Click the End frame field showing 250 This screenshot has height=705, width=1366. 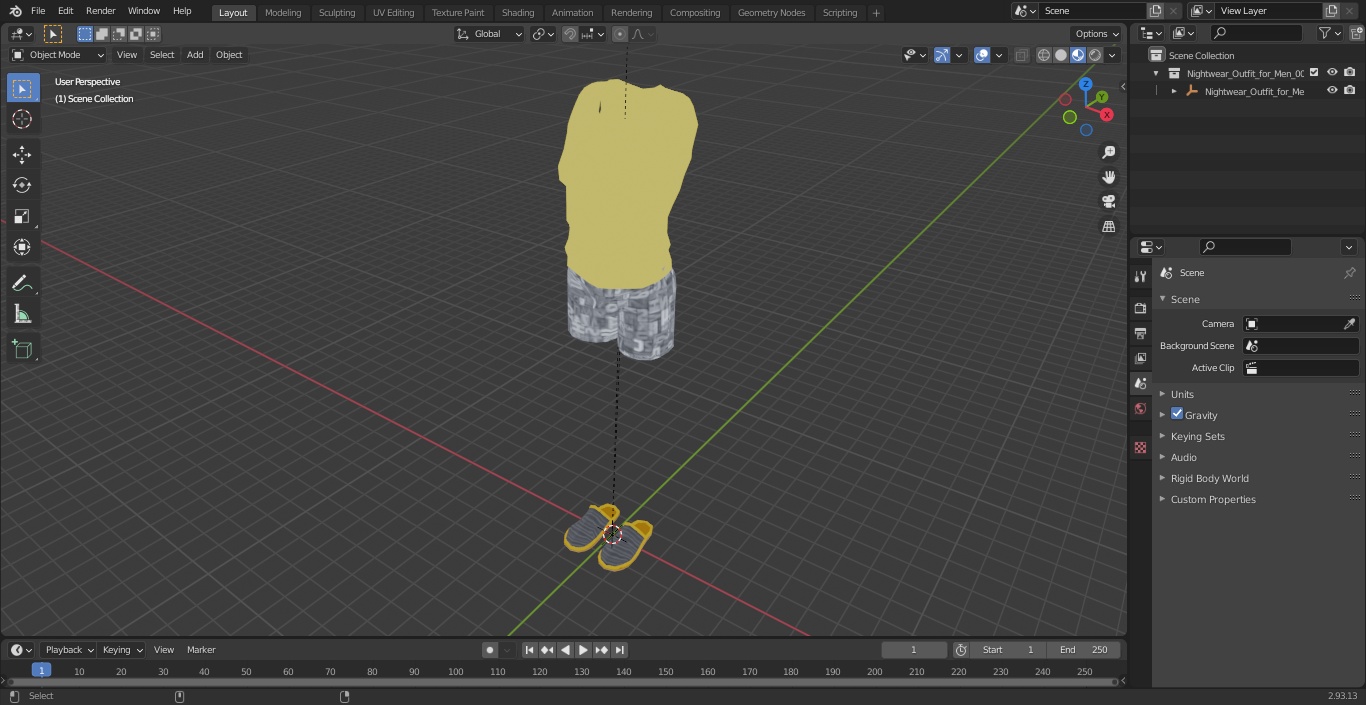click(1084, 650)
